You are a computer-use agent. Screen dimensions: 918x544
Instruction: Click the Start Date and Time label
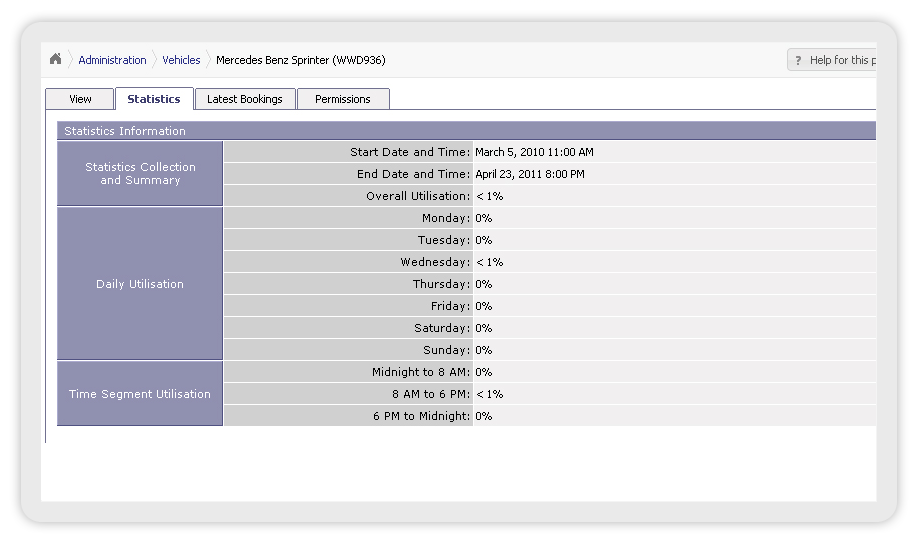pos(410,152)
